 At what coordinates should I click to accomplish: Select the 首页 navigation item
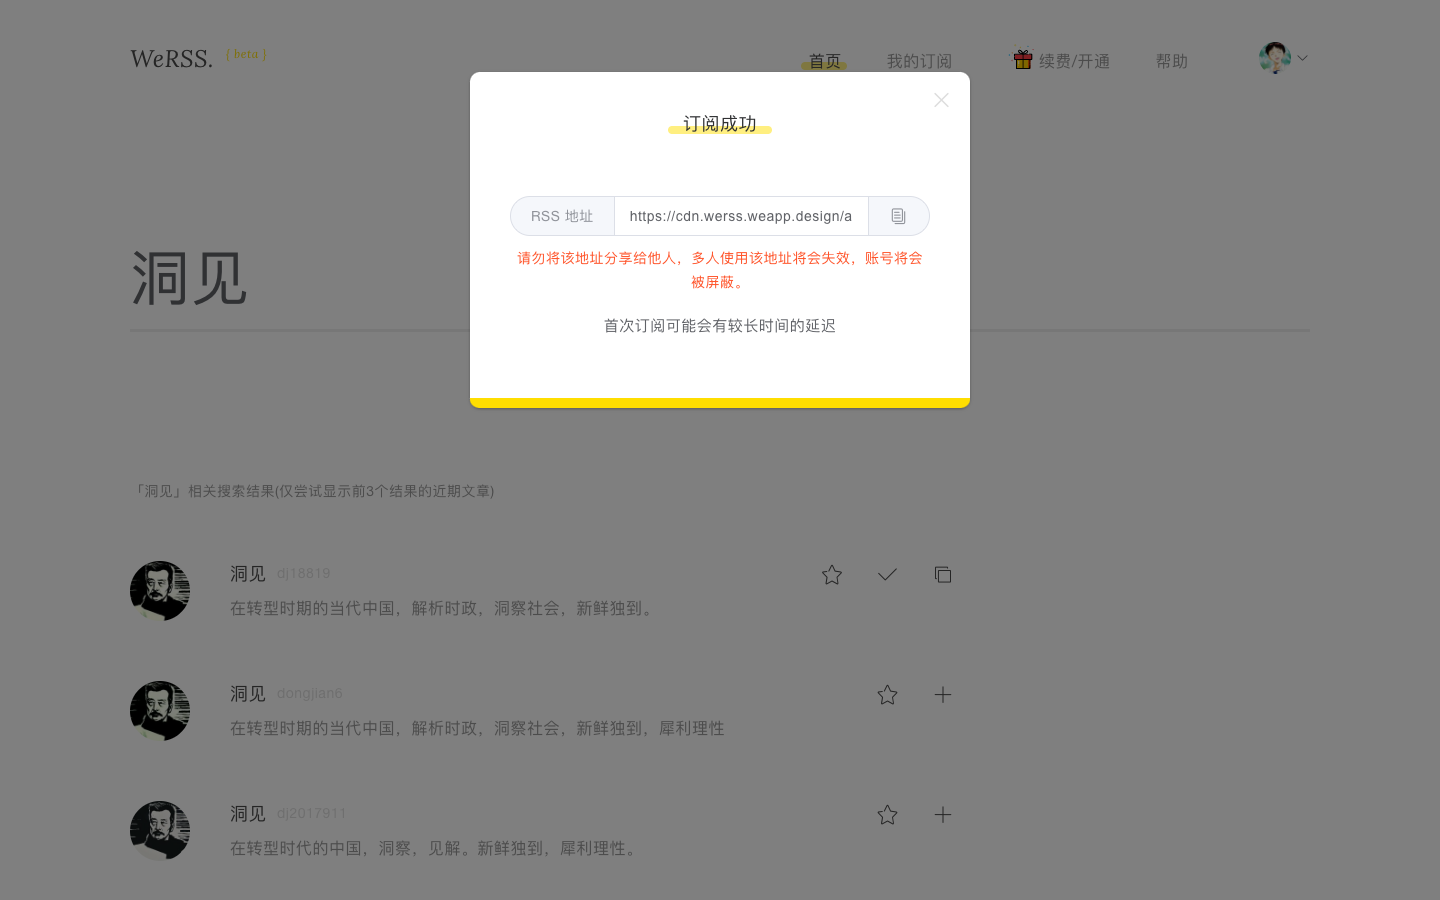click(x=823, y=60)
